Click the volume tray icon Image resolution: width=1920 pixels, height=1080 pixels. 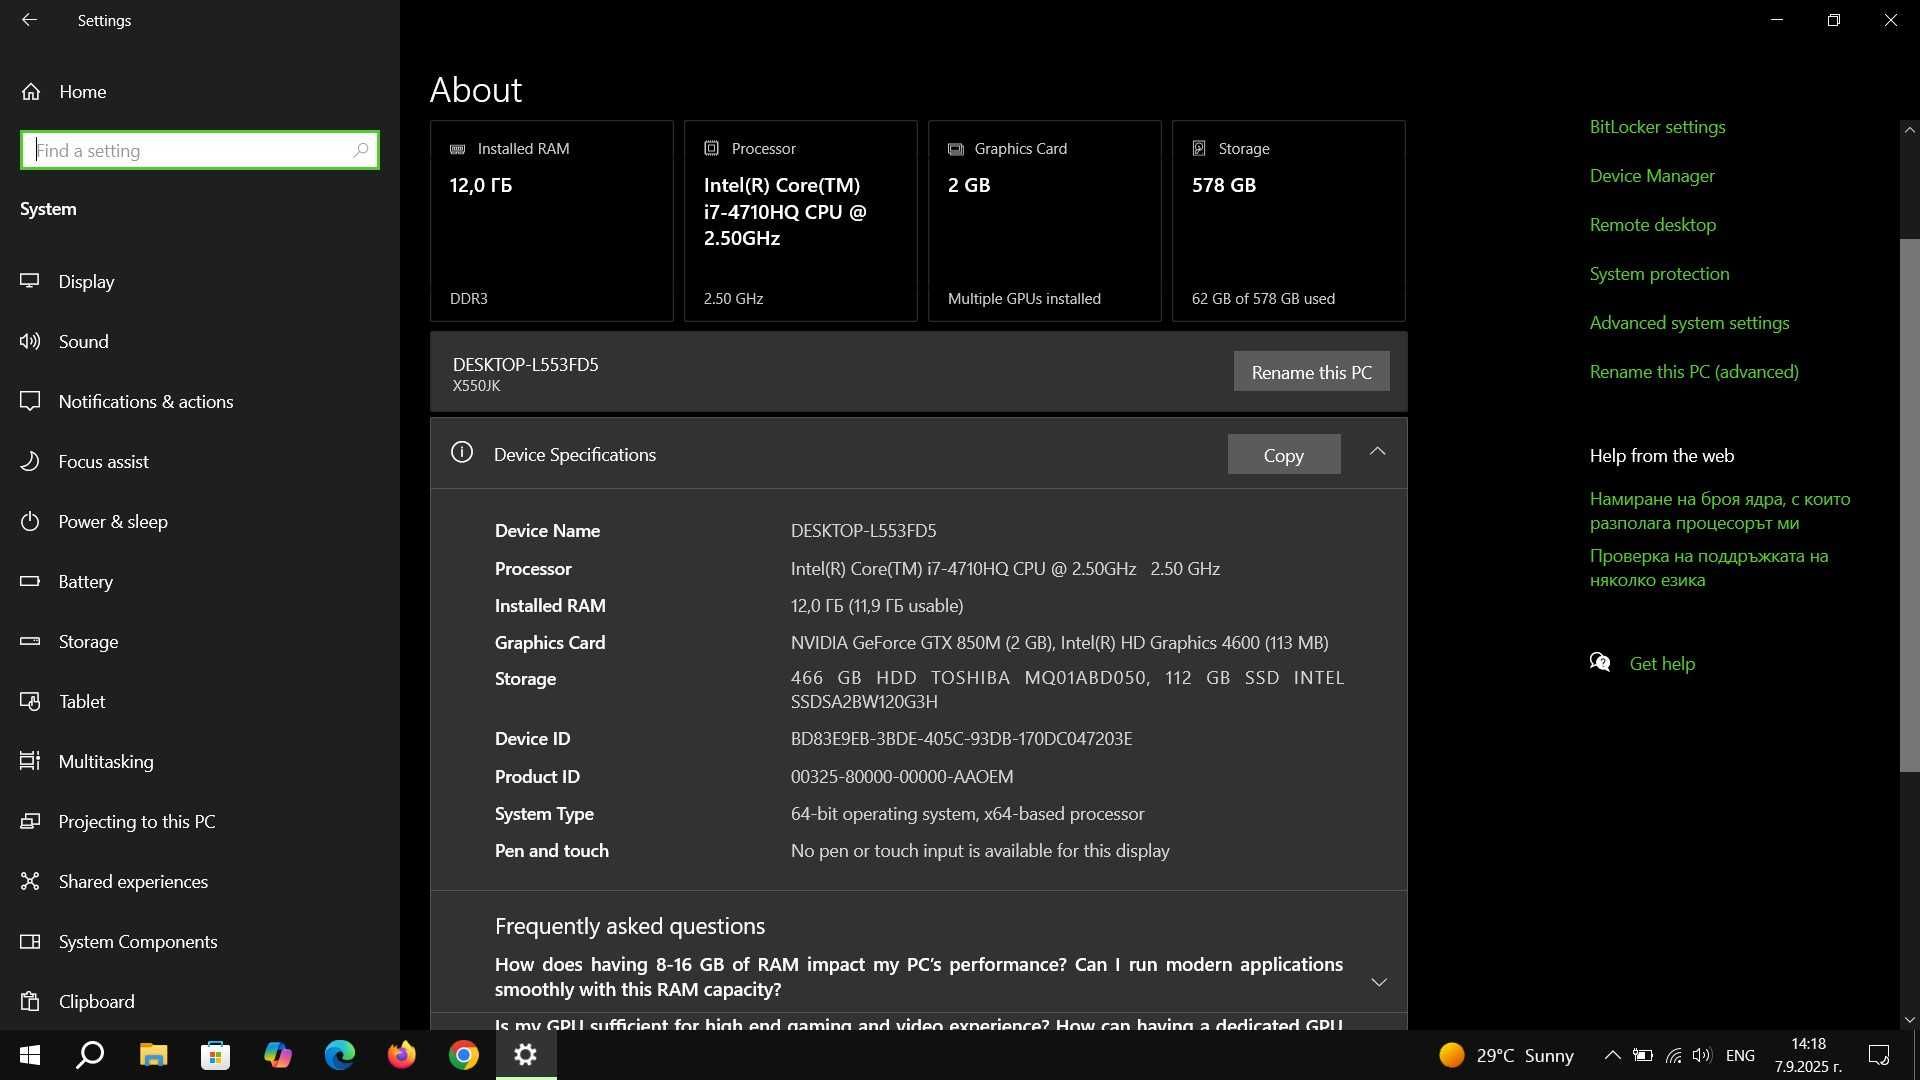[1702, 1055]
